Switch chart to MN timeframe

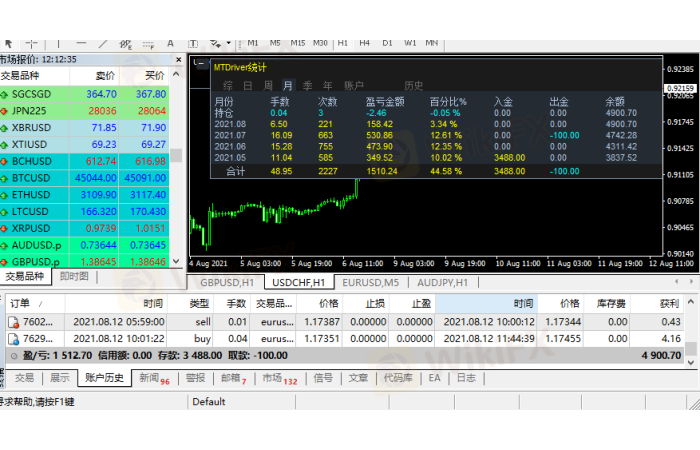(x=432, y=43)
